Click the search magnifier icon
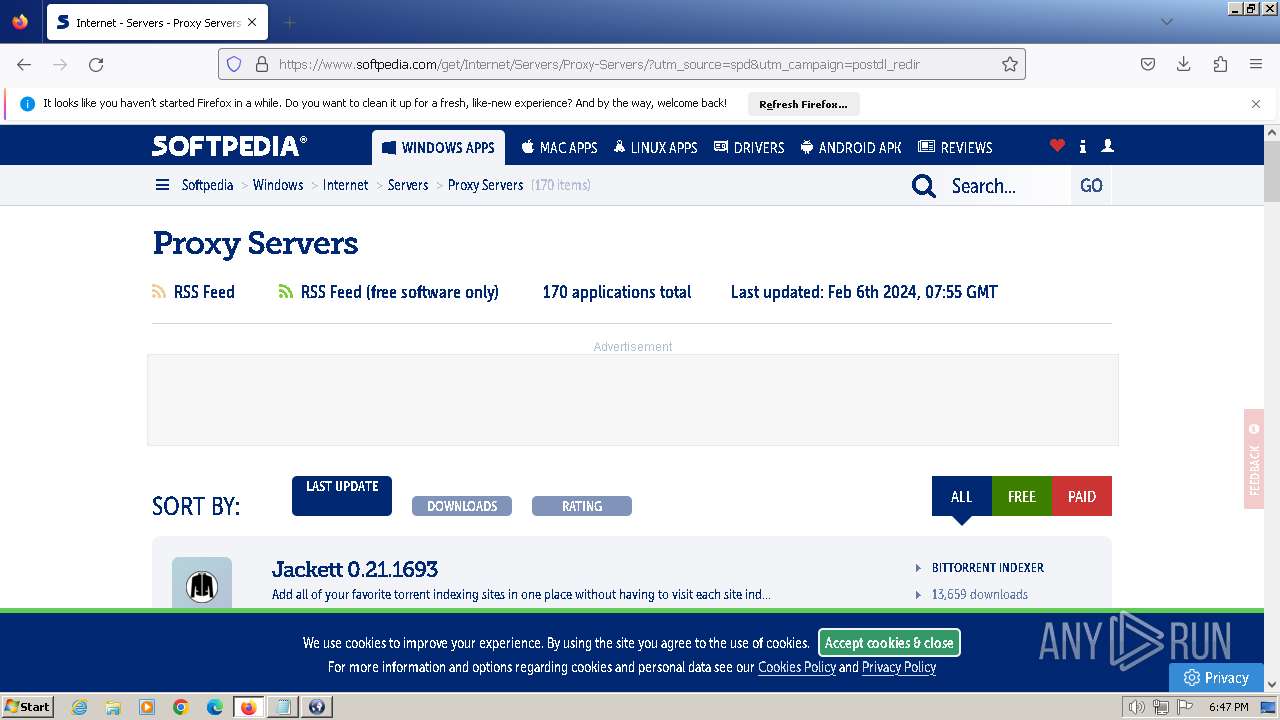Image resolution: width=1280 pixels, height=720 pixels. pyautogui.click(x=924, y=186)
